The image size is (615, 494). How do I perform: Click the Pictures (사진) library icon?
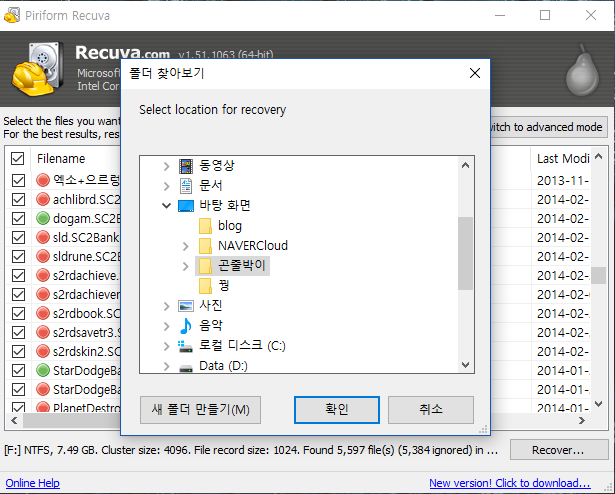point(186,306)
